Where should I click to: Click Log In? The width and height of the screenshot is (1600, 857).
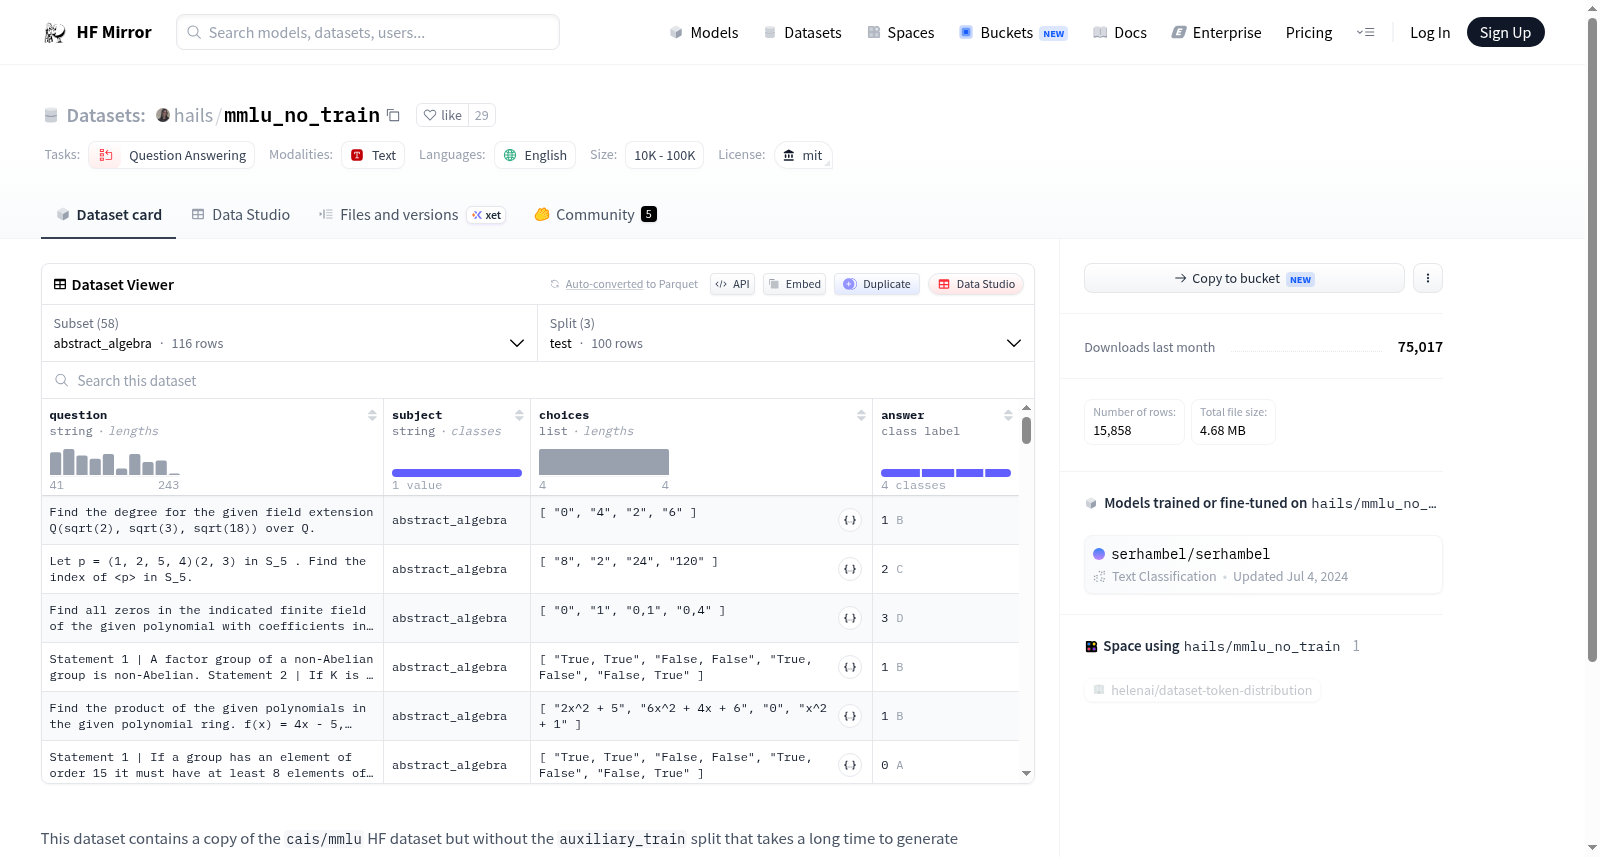coord(1430,33)
